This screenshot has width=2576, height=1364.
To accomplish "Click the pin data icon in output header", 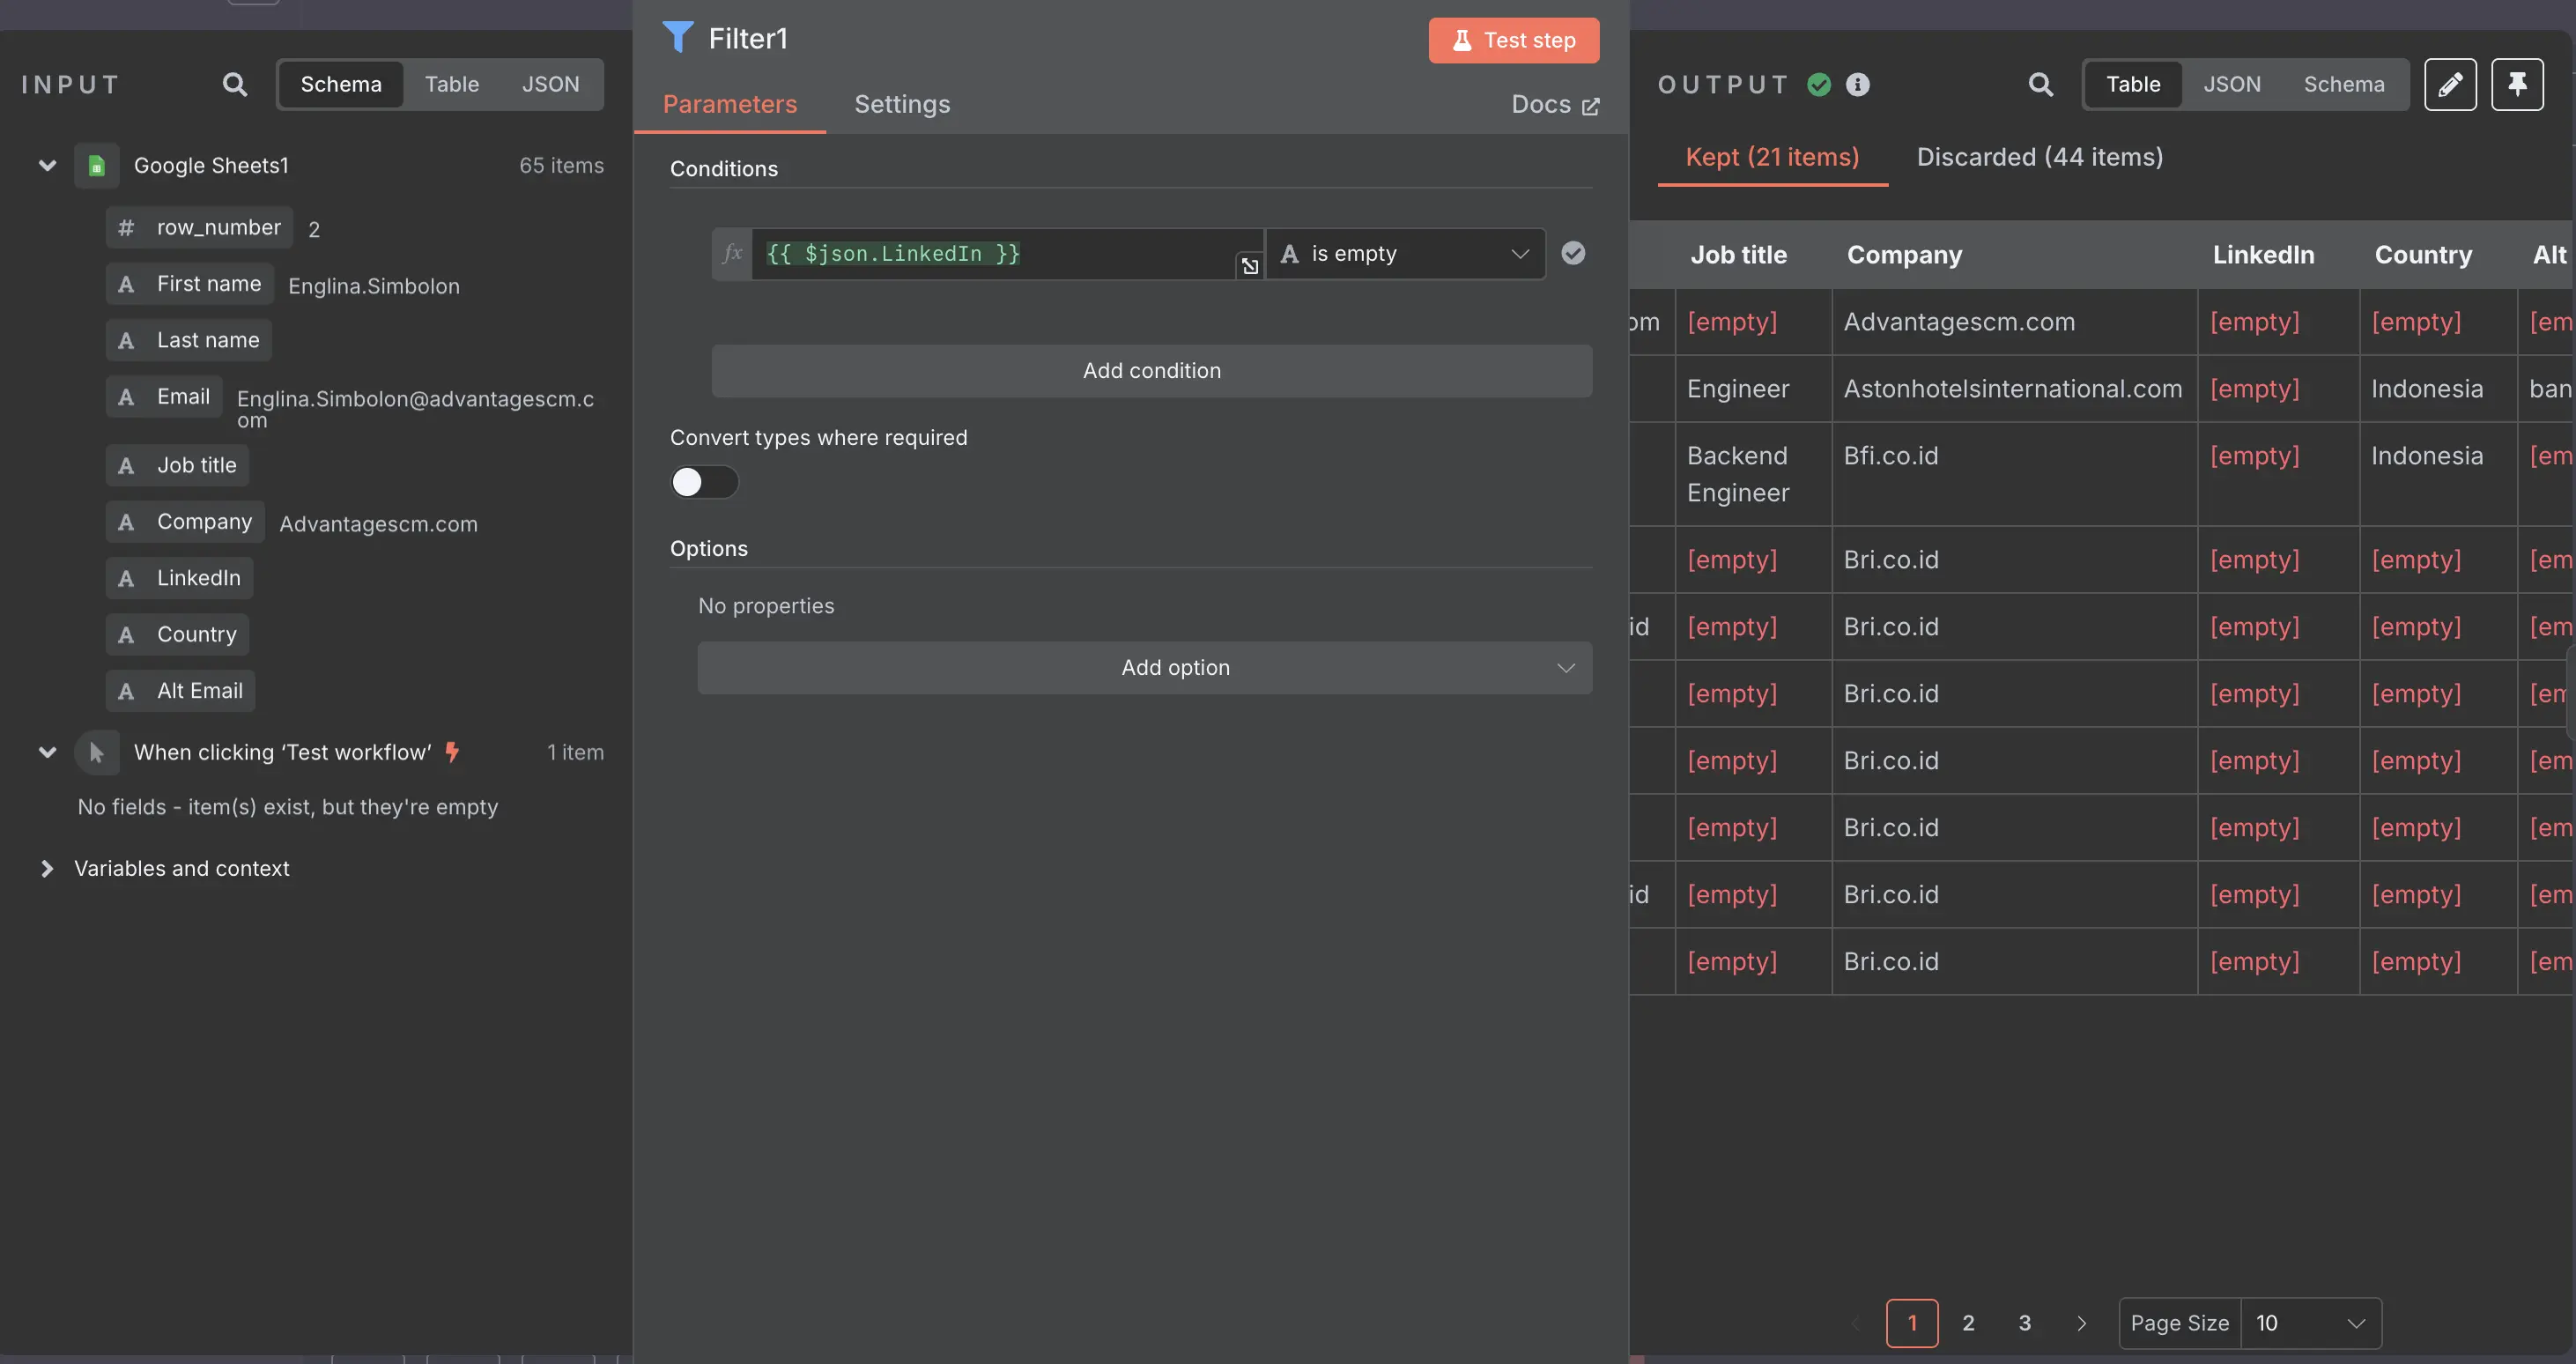I will (2518, 84).
